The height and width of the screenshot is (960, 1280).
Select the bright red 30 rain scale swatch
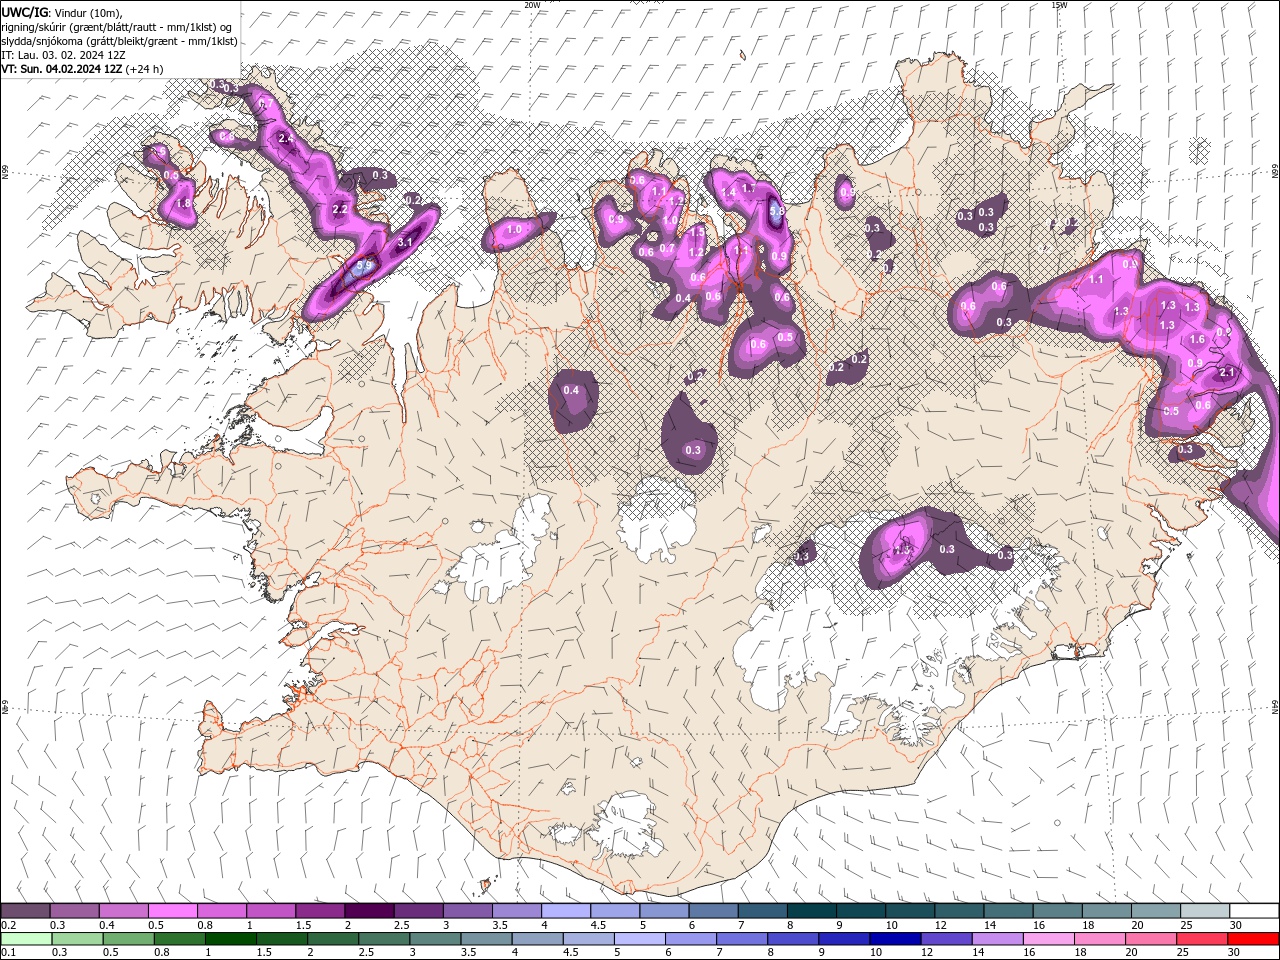[1253, 939]
